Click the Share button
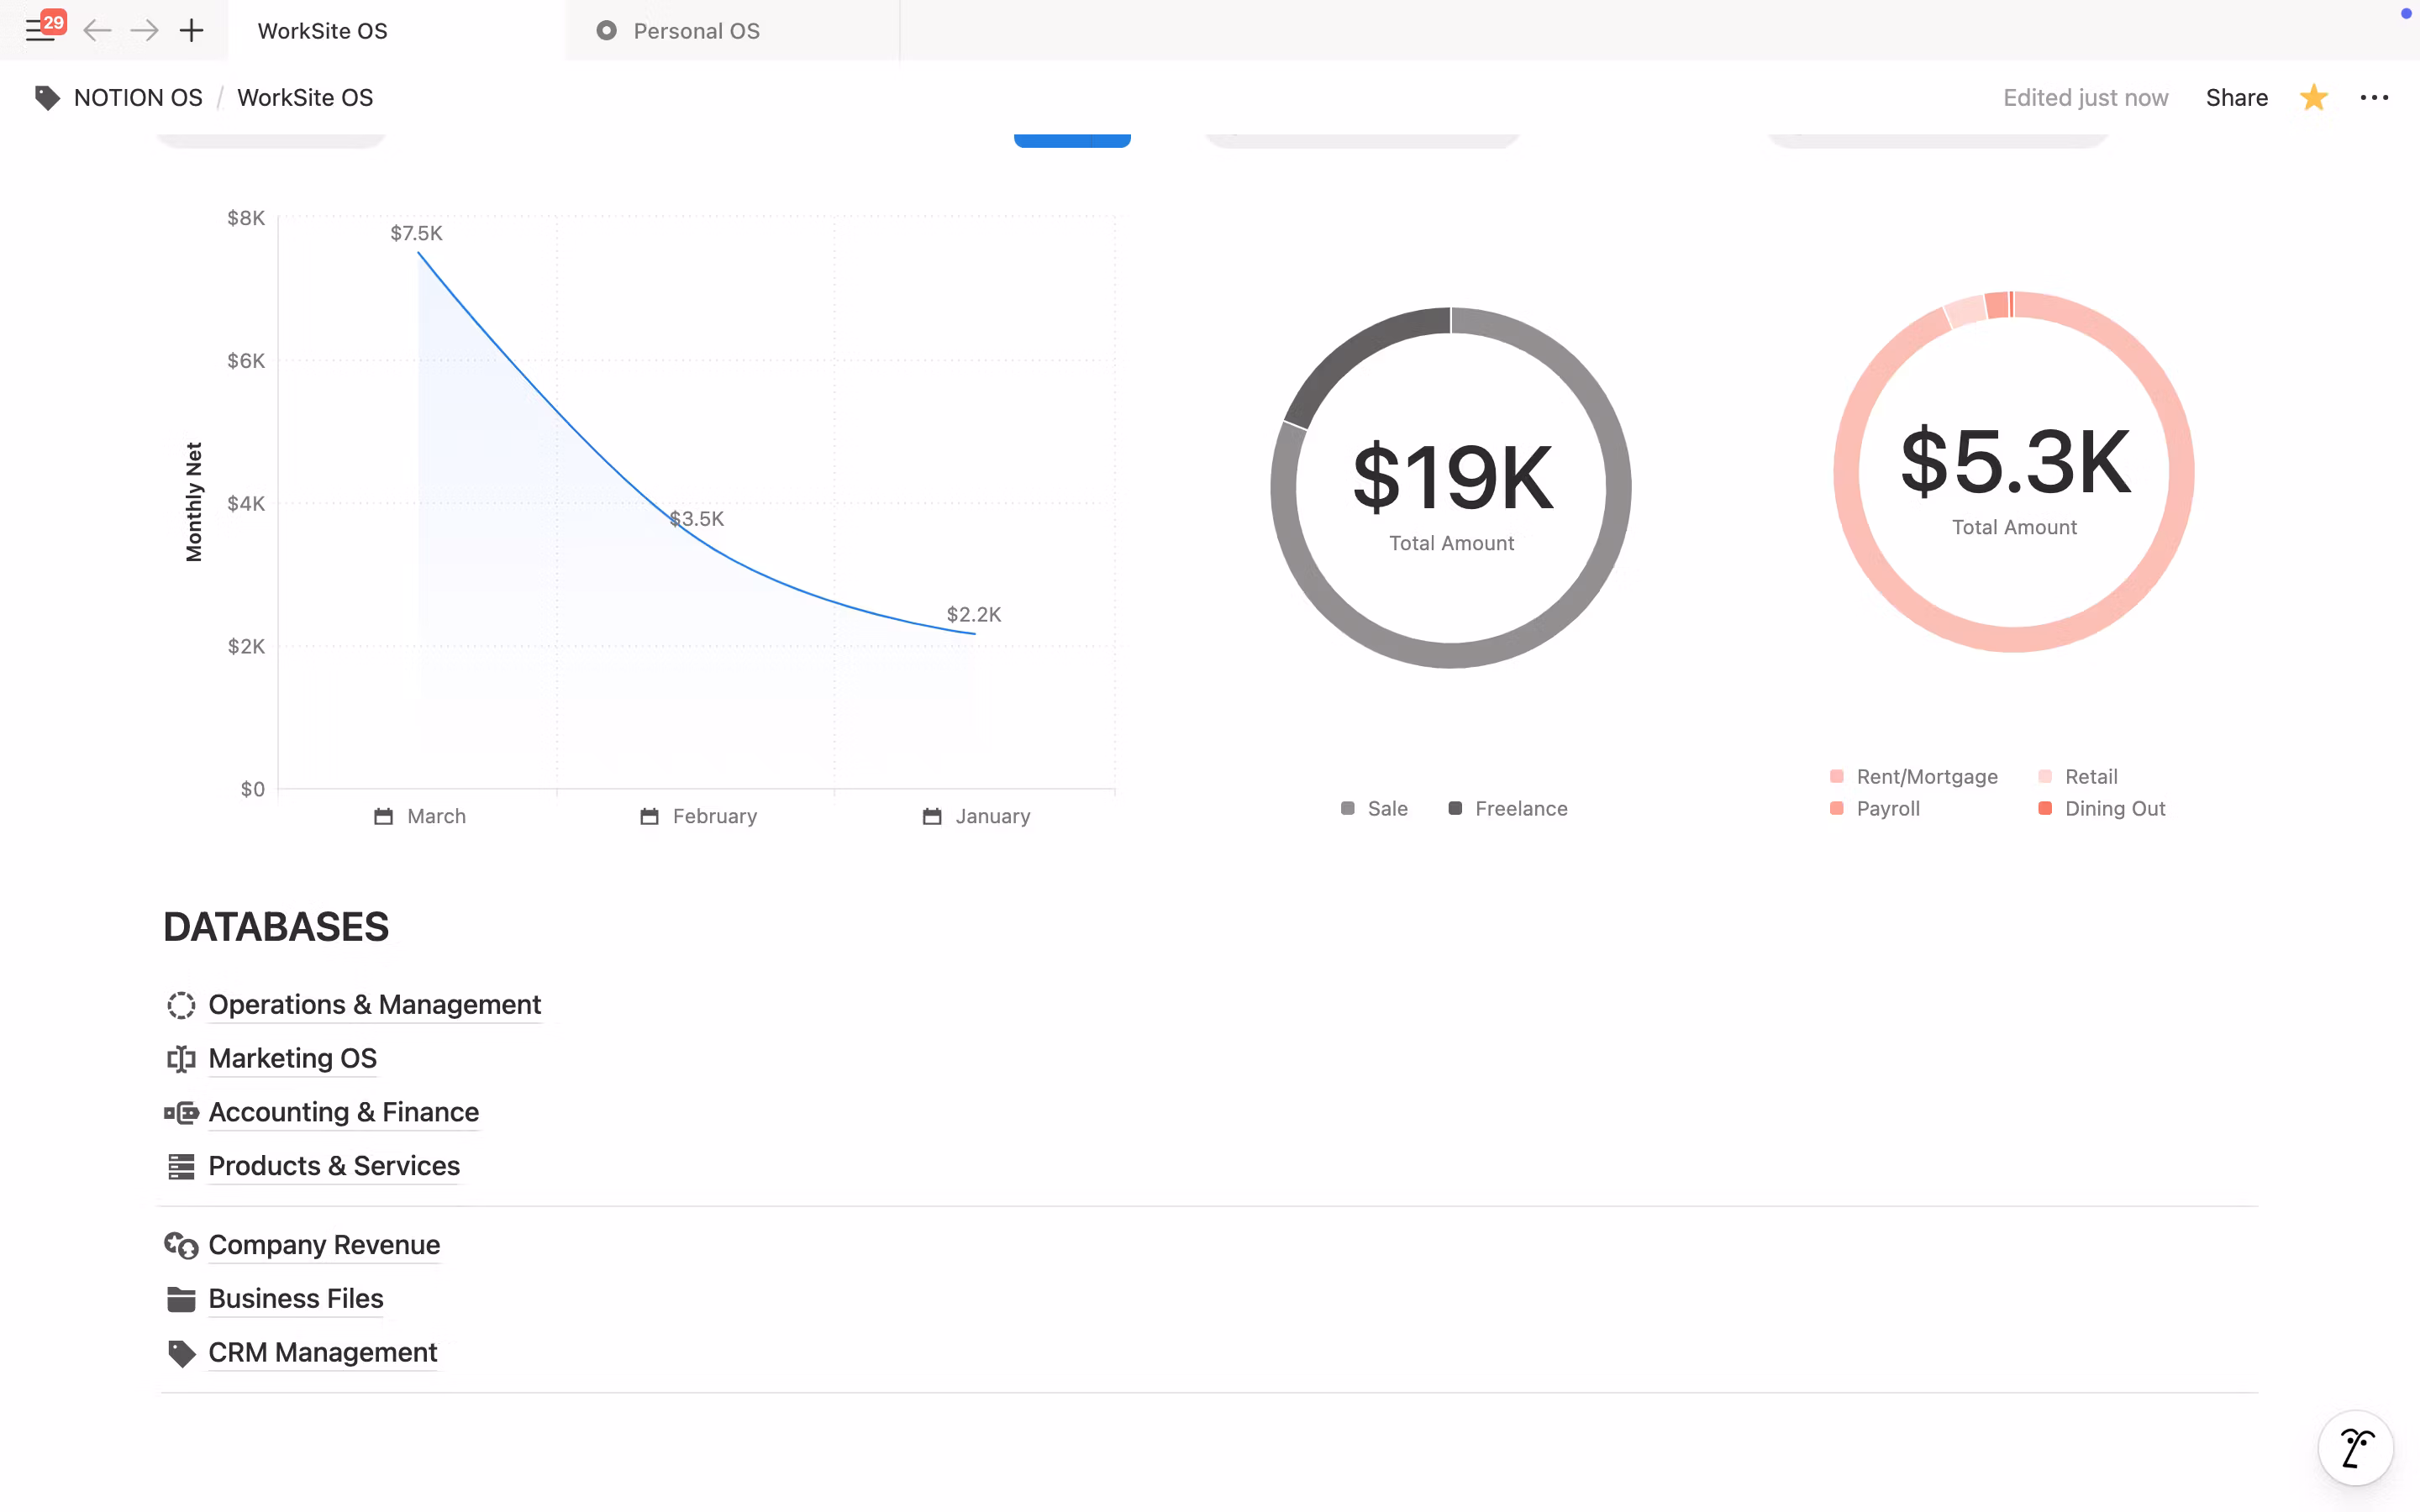2420x1512 pixels. (2236, 98)
